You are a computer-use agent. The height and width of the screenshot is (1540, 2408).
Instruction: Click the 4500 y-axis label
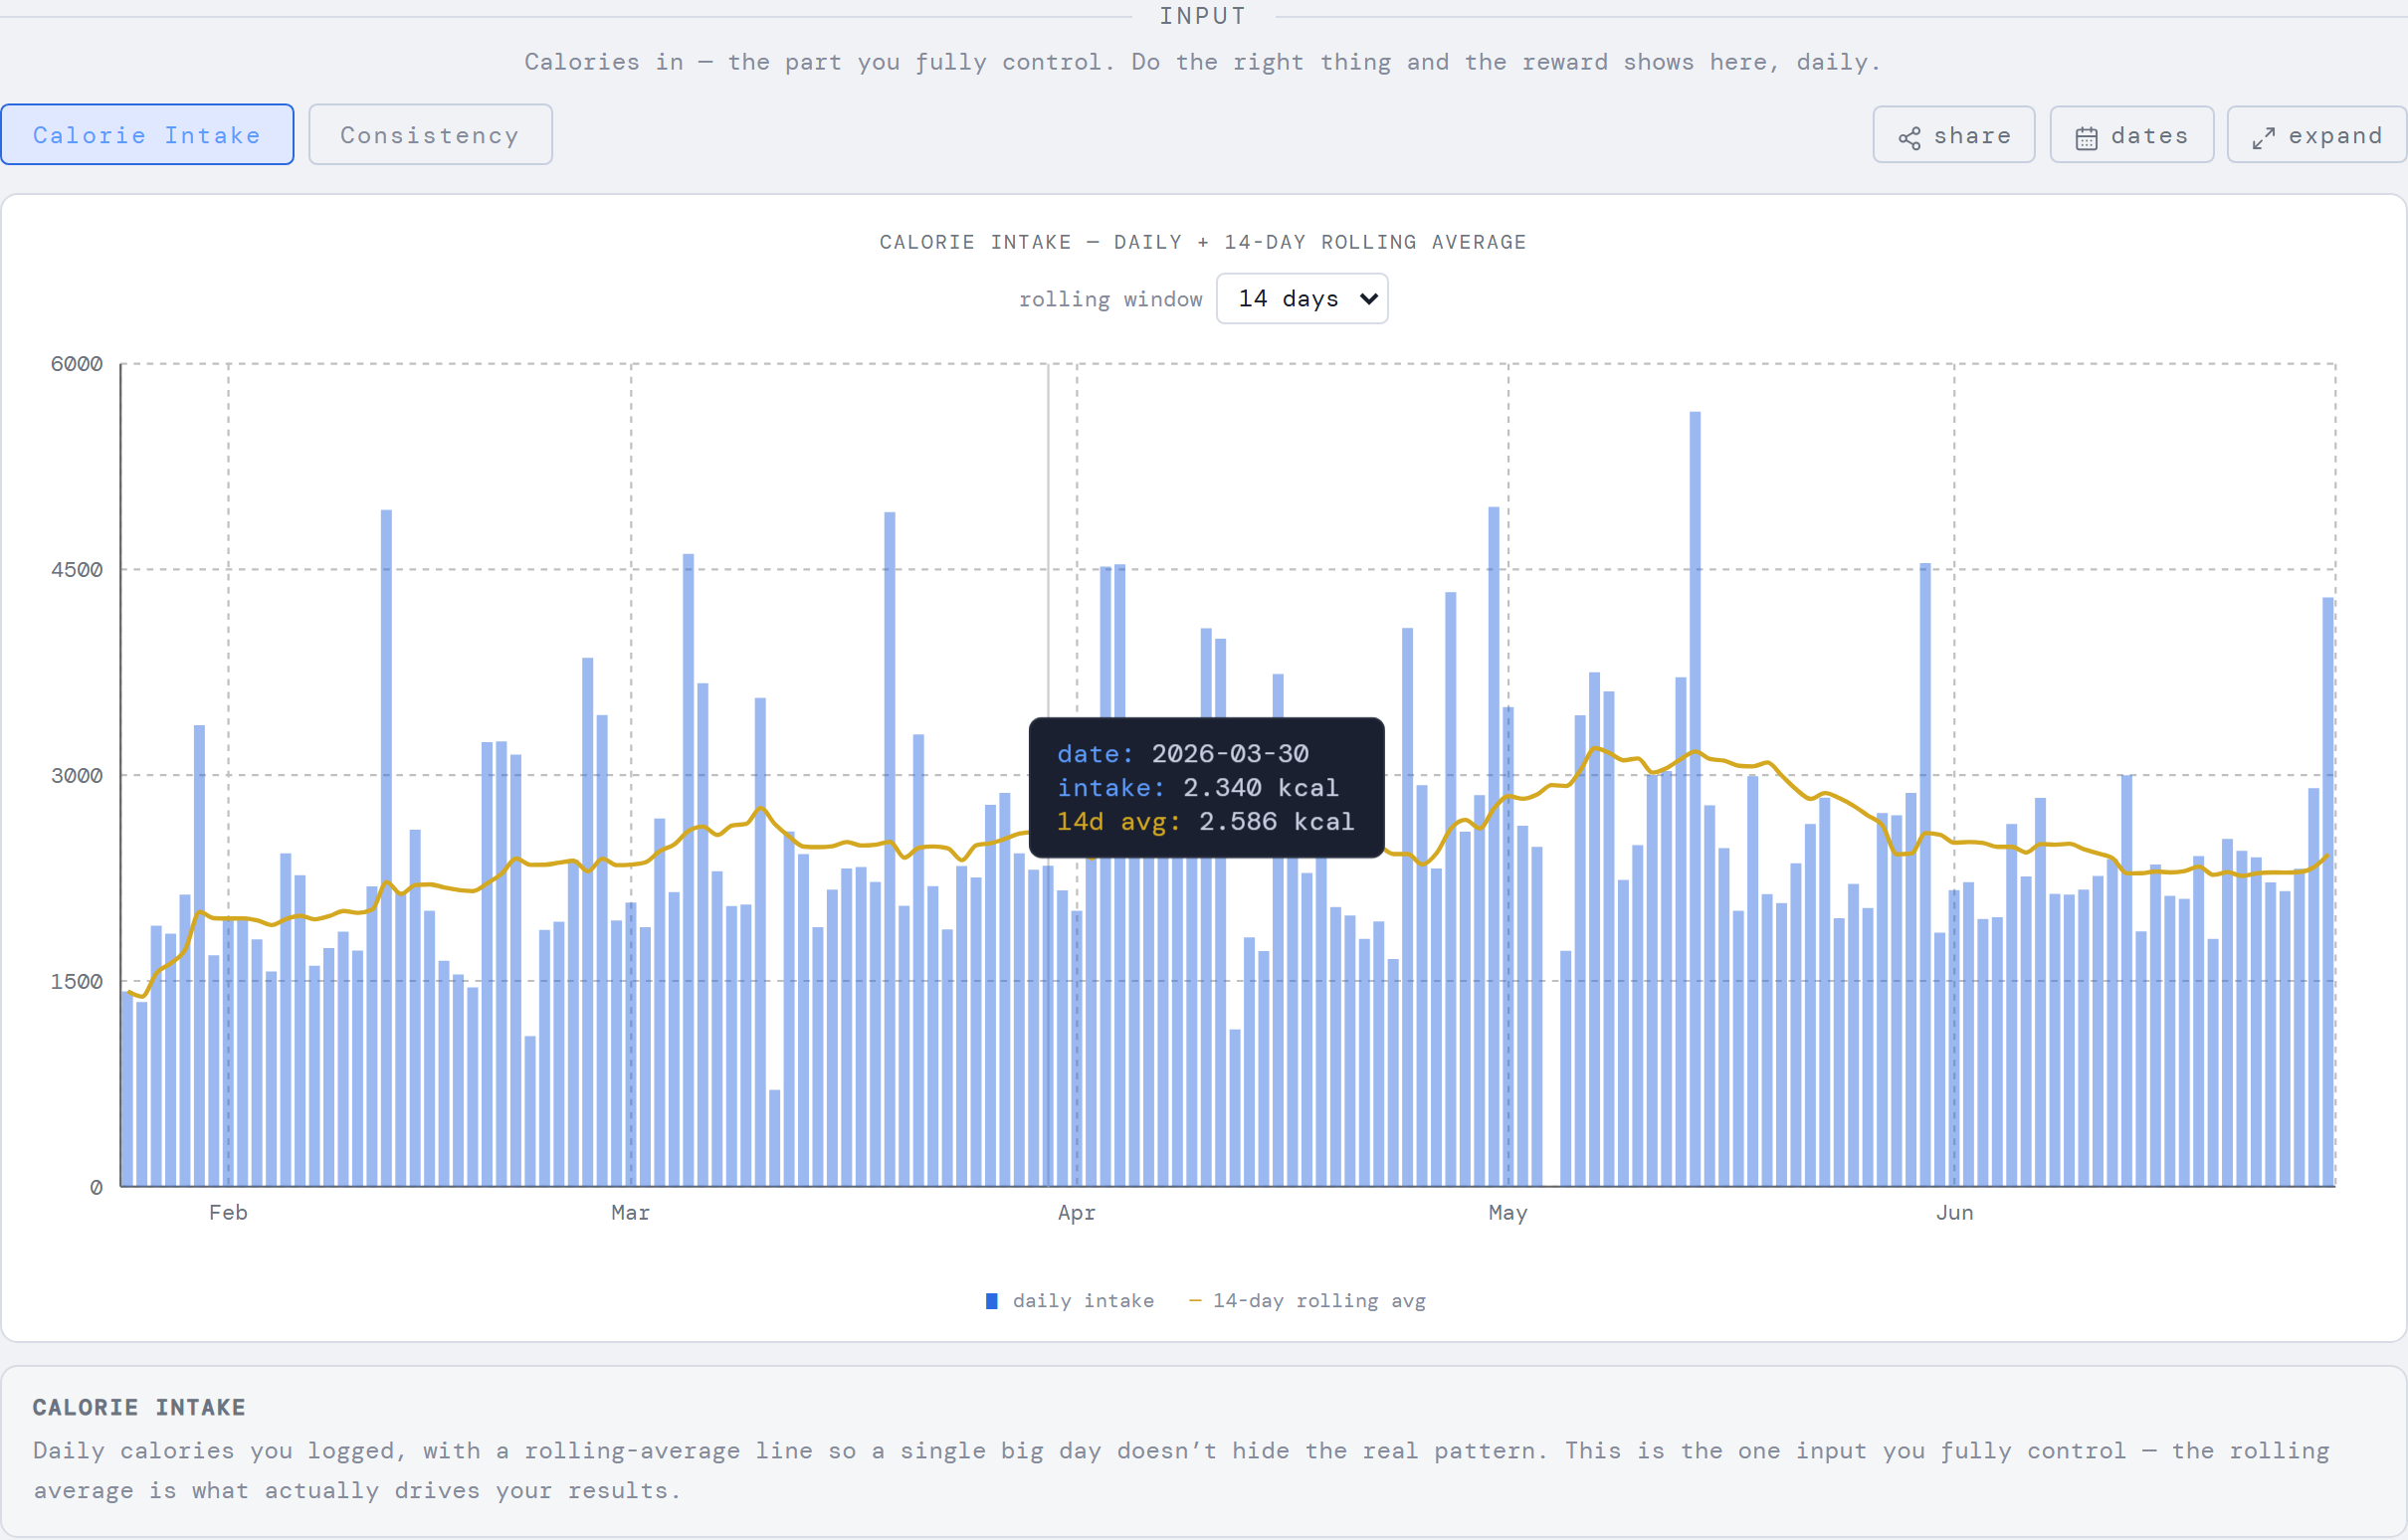(x=77, y=570)
